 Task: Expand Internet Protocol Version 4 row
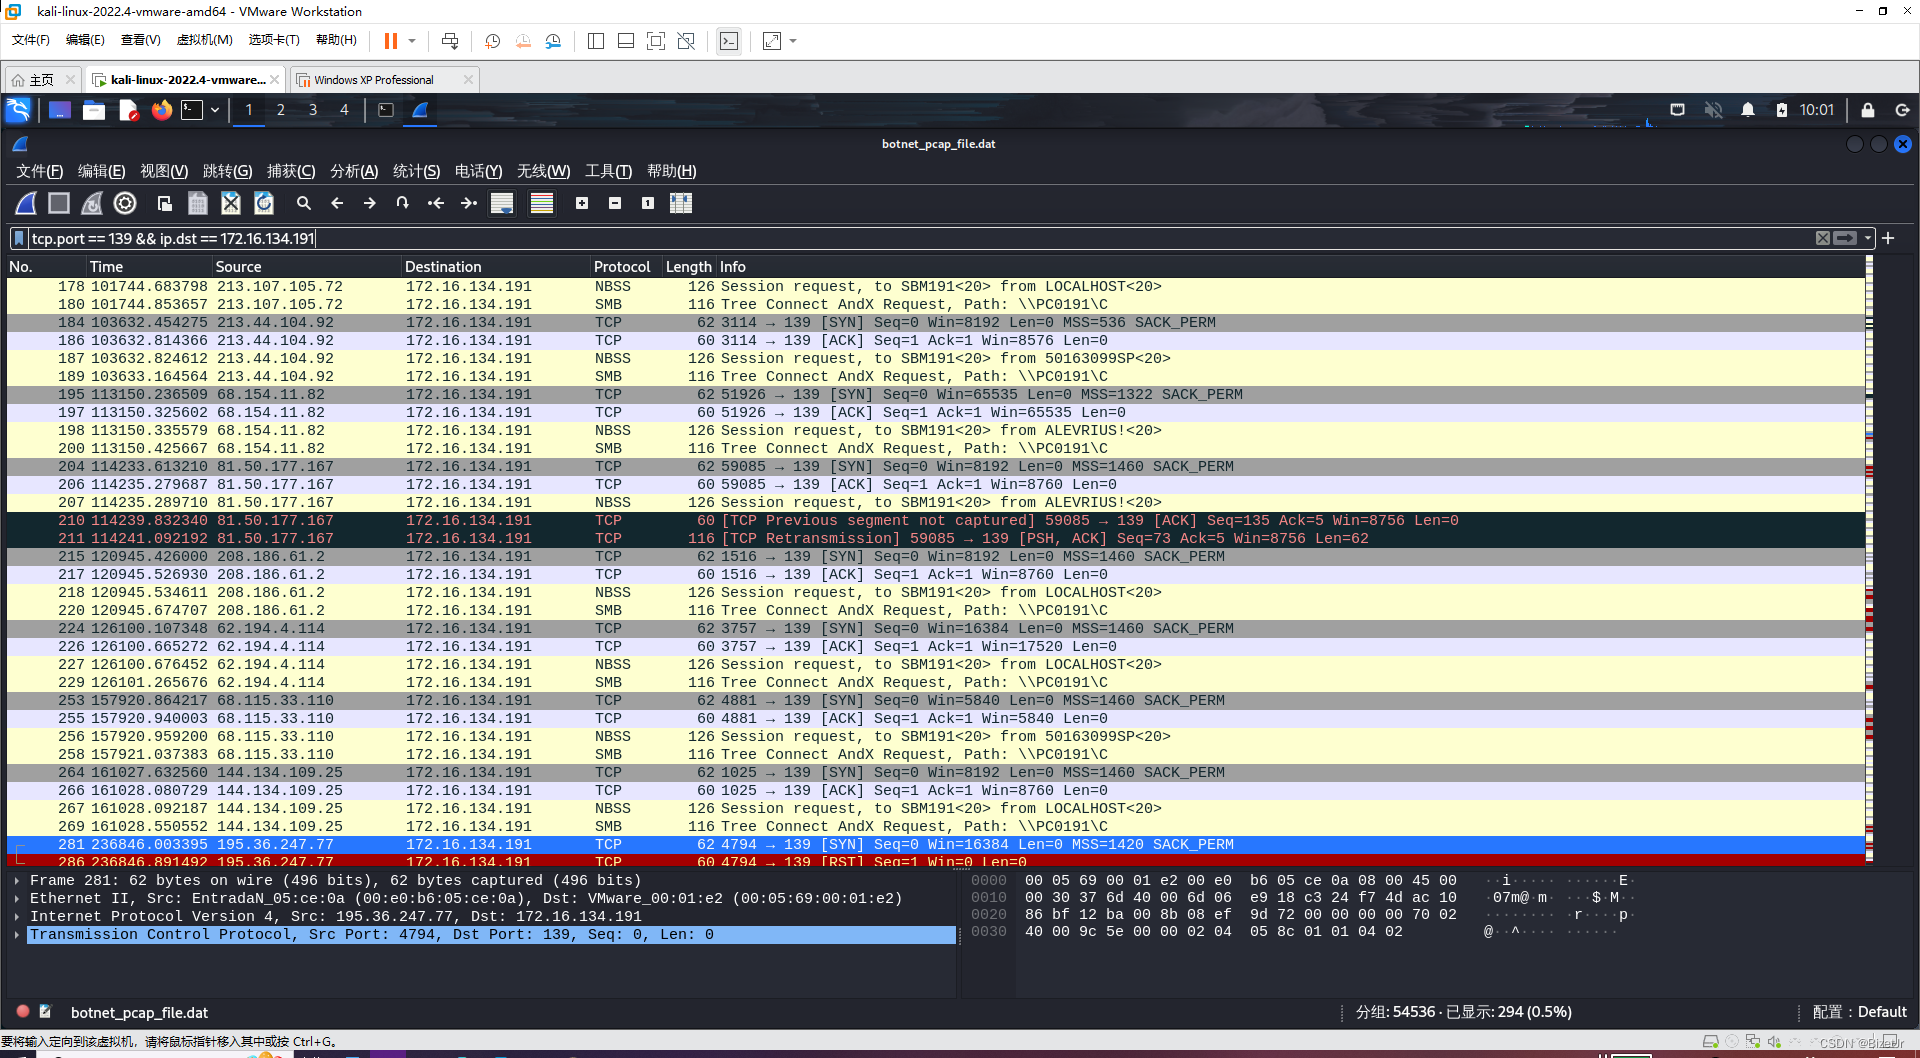(x=17, y=917)
